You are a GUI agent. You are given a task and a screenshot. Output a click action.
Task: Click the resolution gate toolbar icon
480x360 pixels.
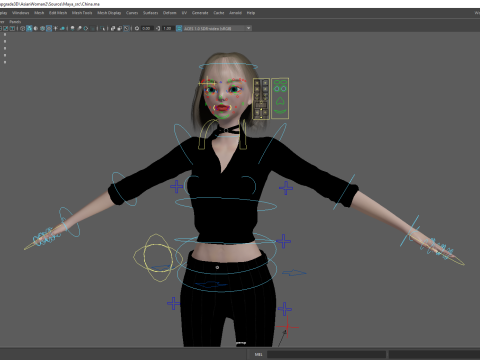click(12, 28)
